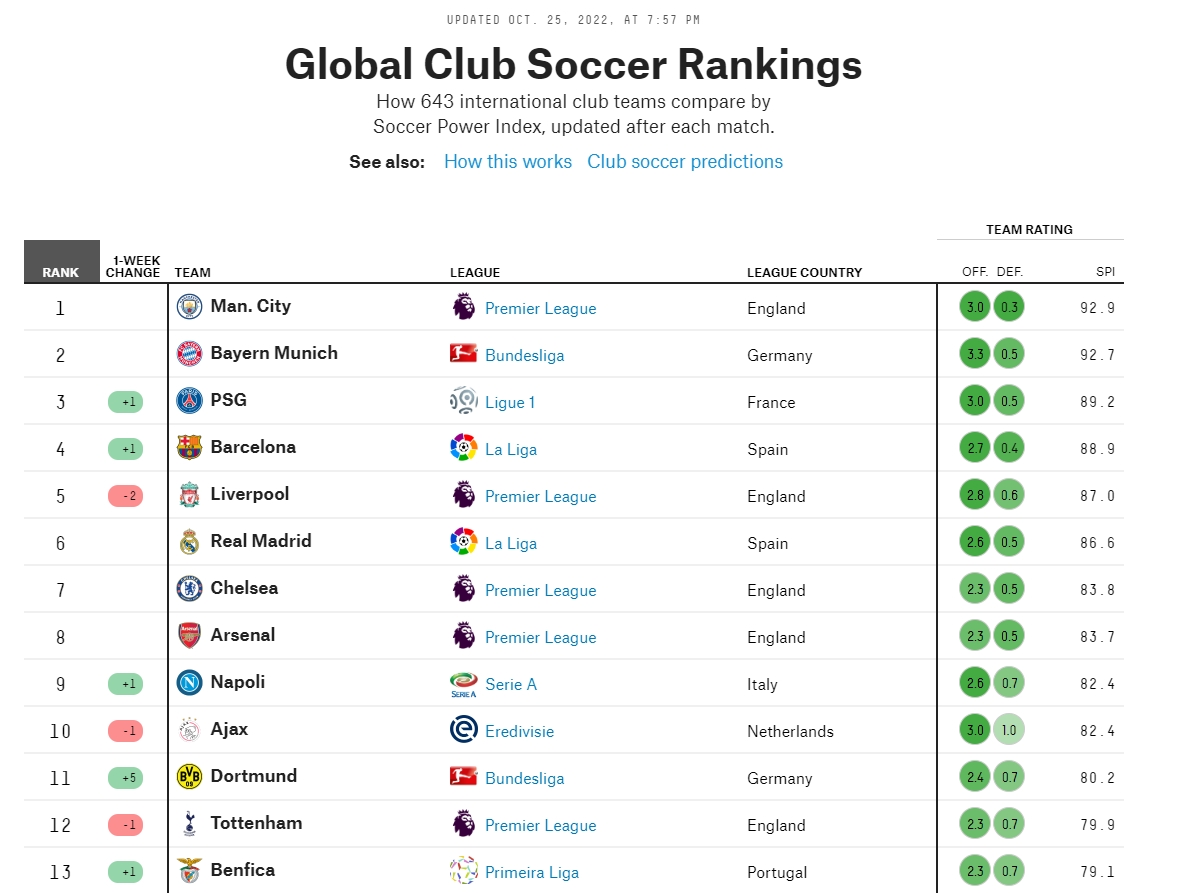Click the Dortmund BVB crest
1197x893 pixels.
pos(189,777)
